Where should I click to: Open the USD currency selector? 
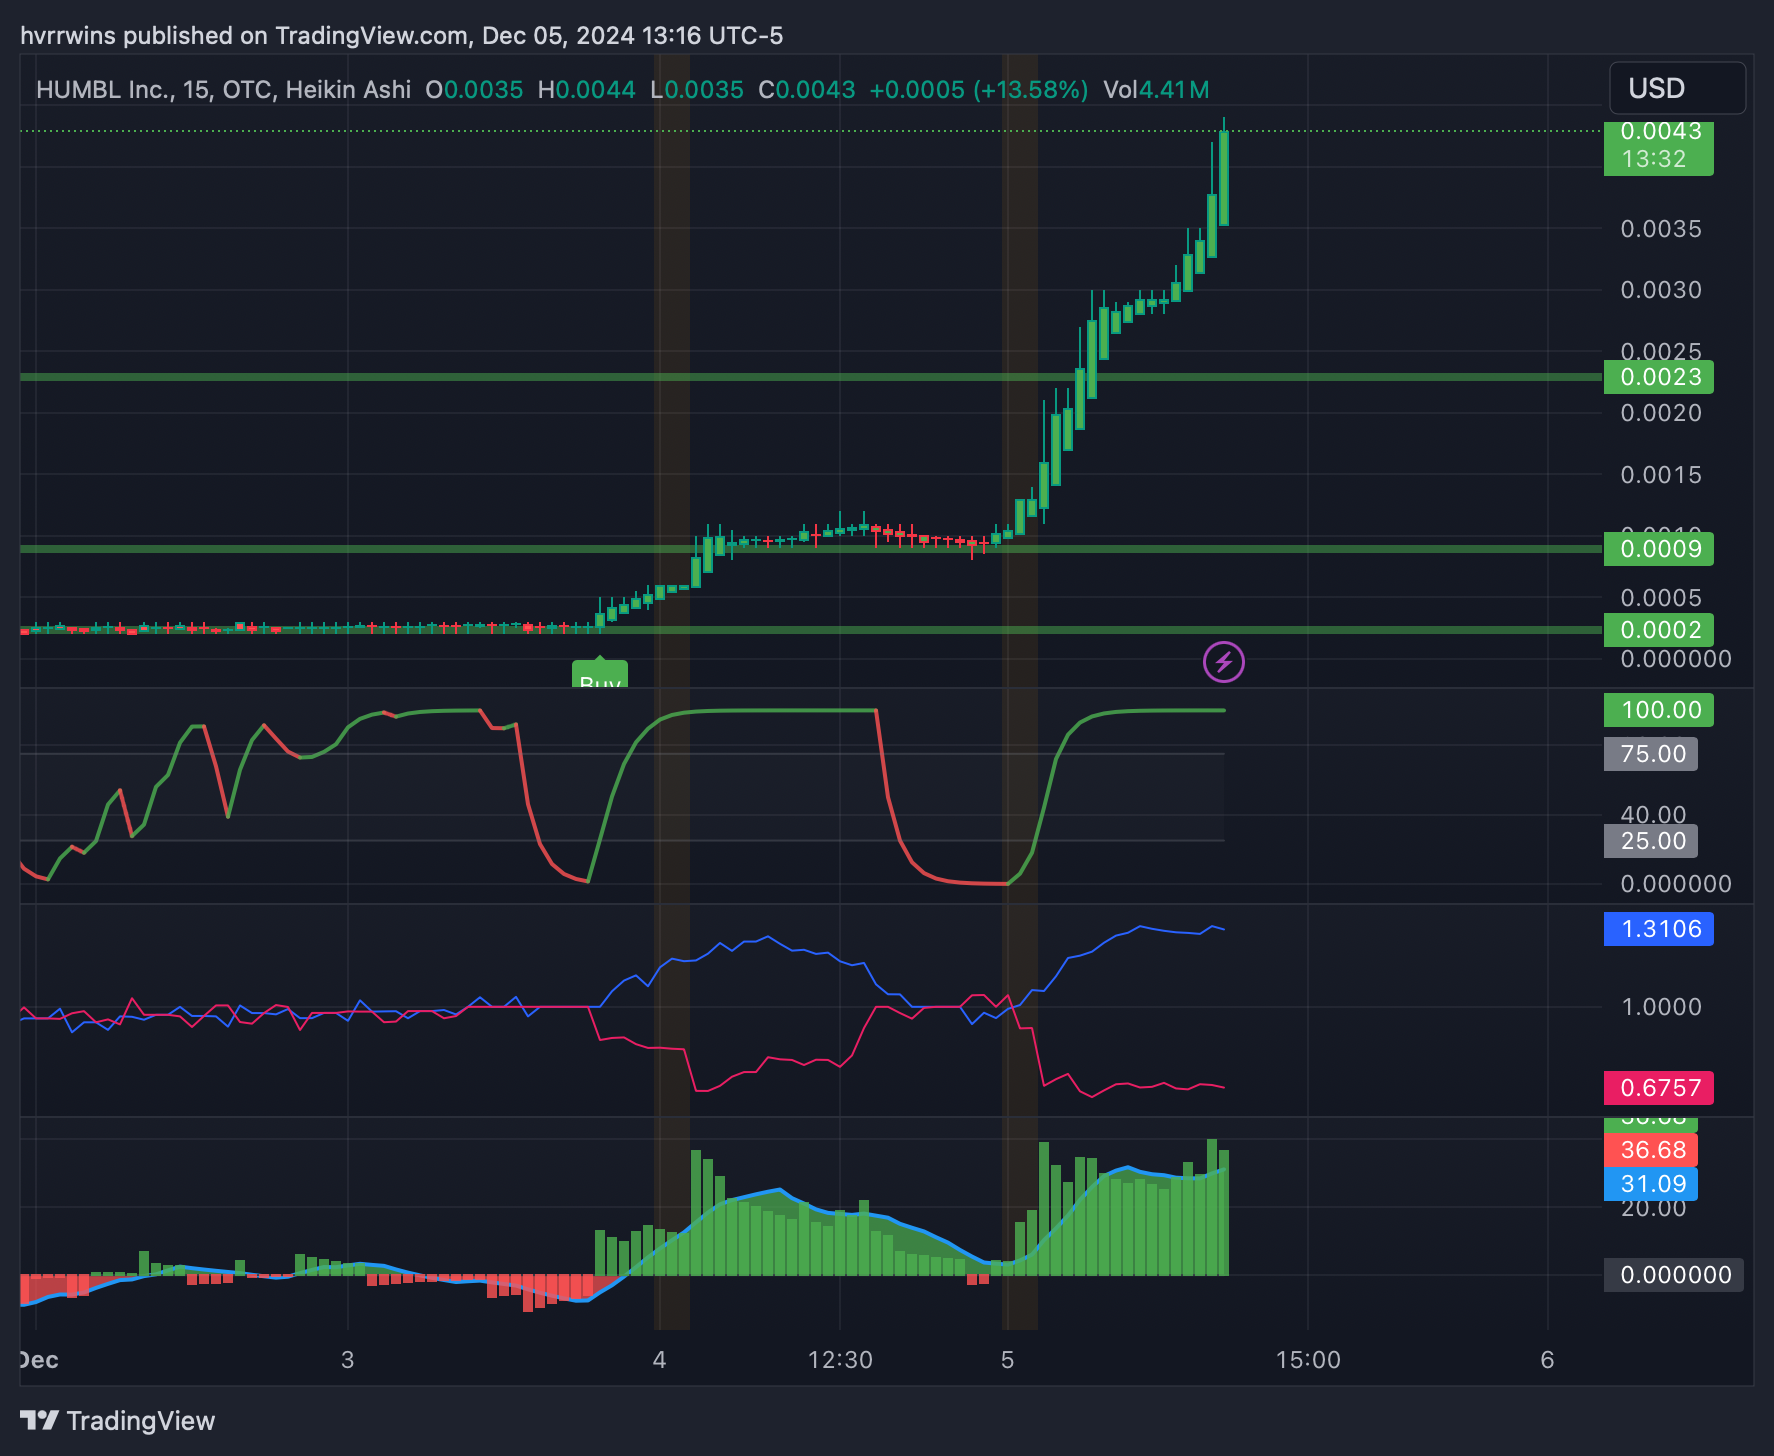(1677, 88)
